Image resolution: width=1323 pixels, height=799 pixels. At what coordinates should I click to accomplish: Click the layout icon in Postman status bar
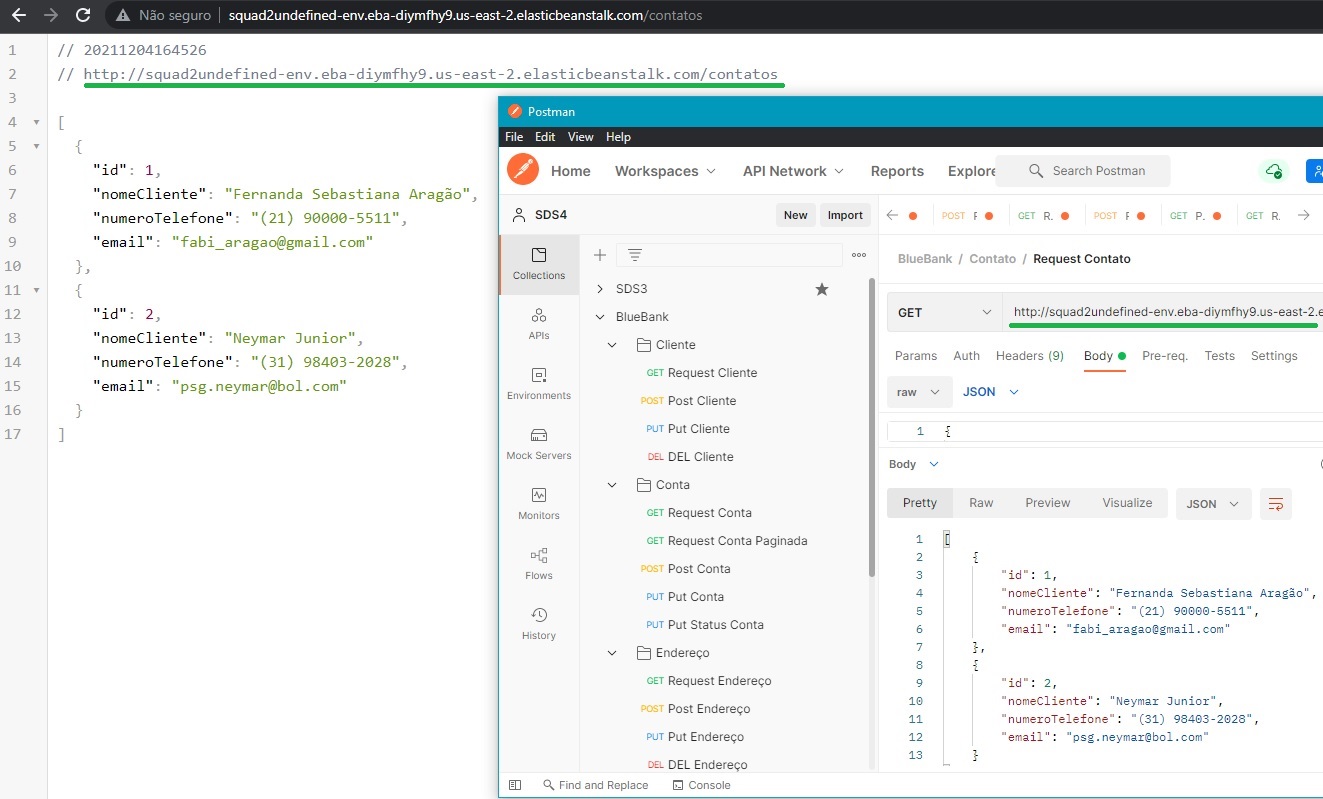click(x=515, y=785)
